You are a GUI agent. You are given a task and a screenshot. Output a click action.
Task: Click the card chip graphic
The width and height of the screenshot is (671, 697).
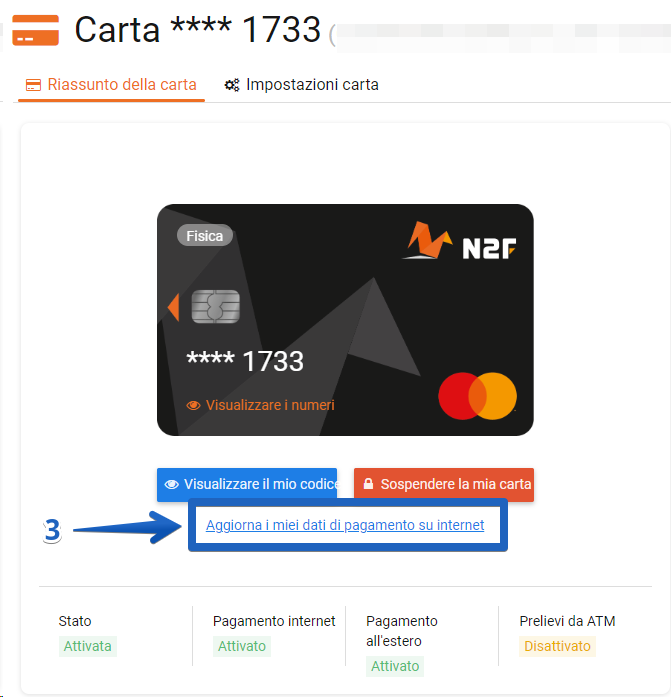coord(216,307)
